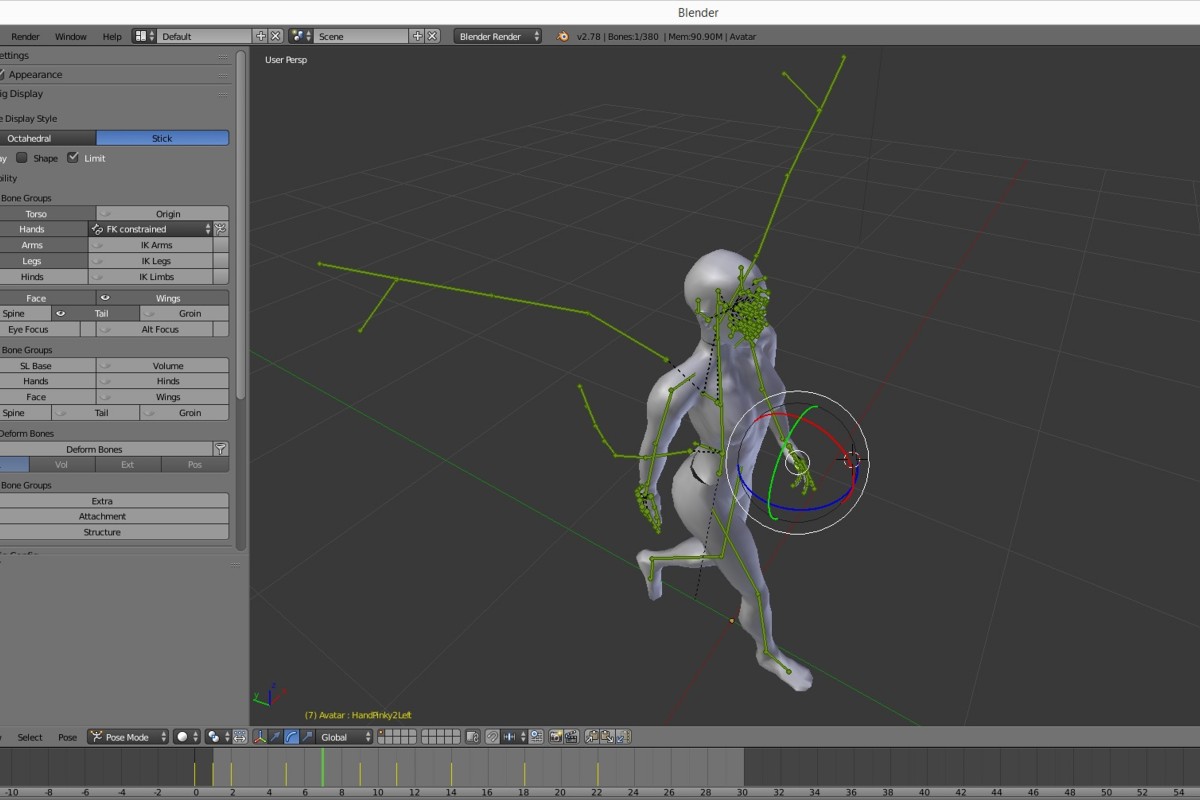Open the Window menu
Screen dimensions: 1200x800
(x=70, y=36)
